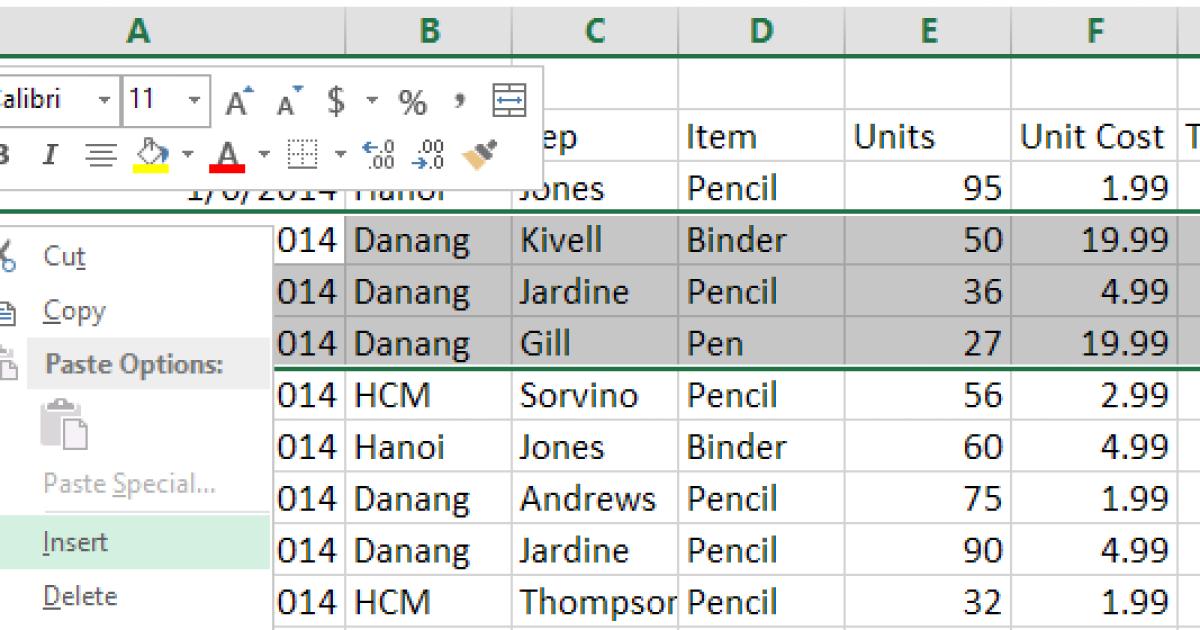Apply Percent Style formatting

[412, 101]
